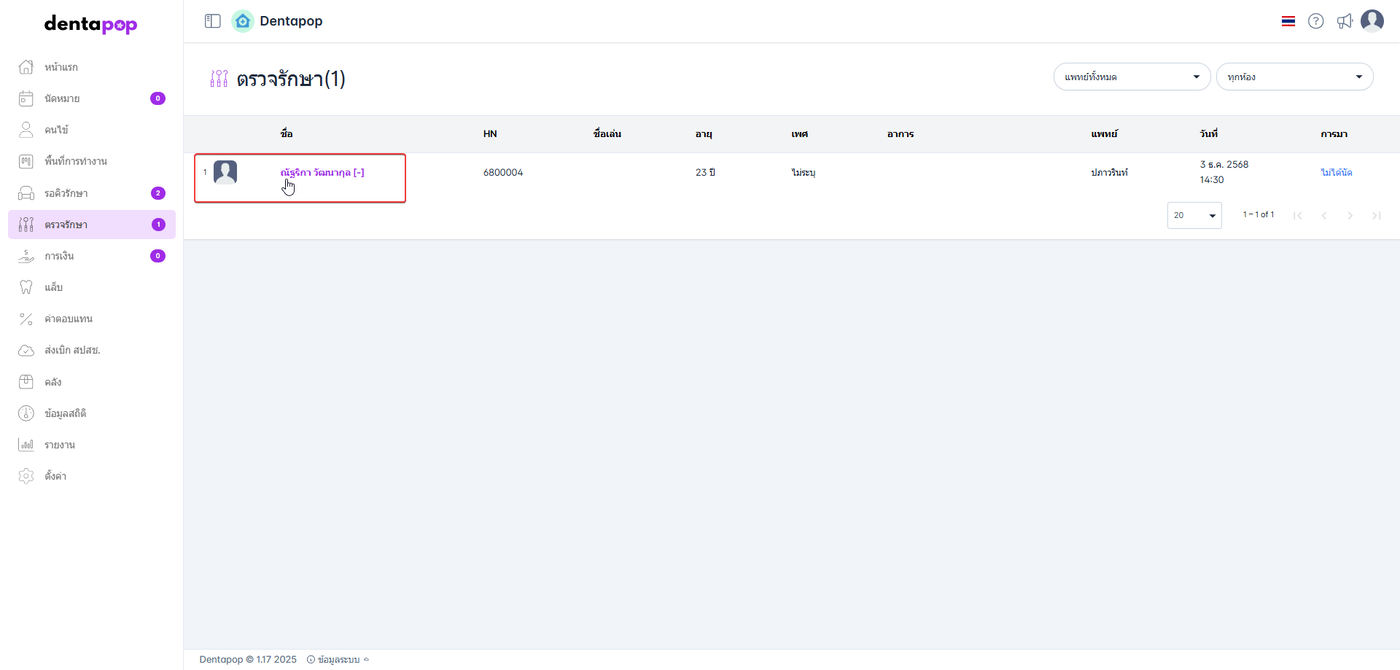Click the อายุ column header
1400x670 pixels.
704,133
